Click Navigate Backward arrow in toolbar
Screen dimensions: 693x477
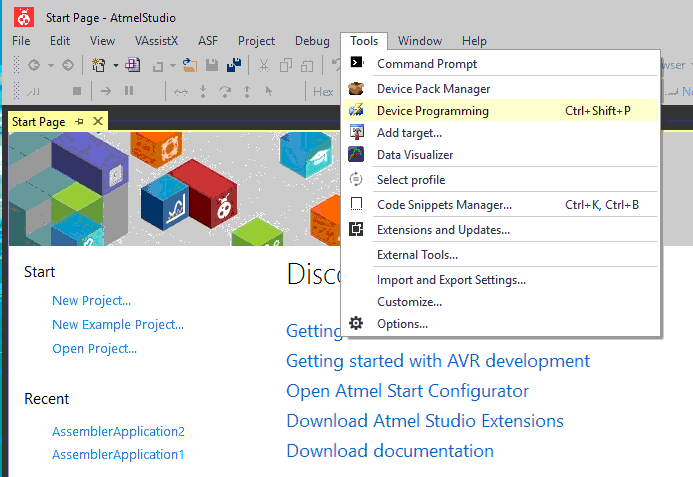point(34,65)
